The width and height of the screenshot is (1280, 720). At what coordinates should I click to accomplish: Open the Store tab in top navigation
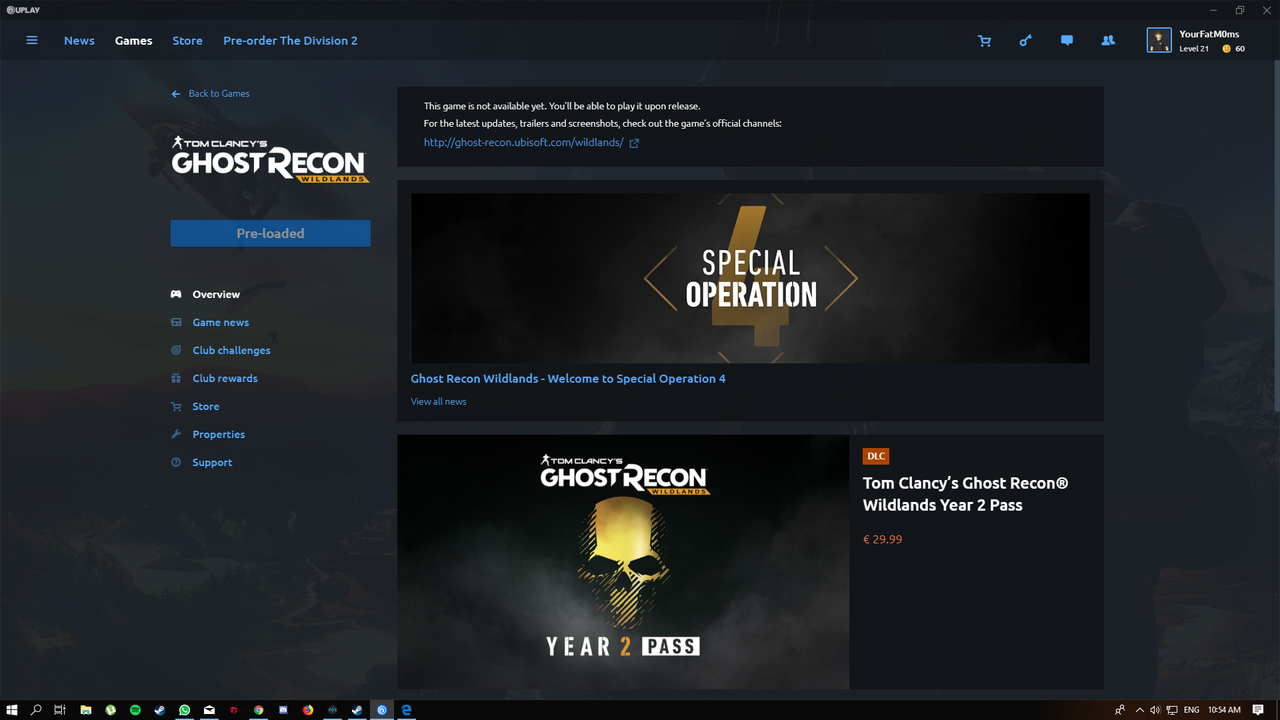pos(187,41)
